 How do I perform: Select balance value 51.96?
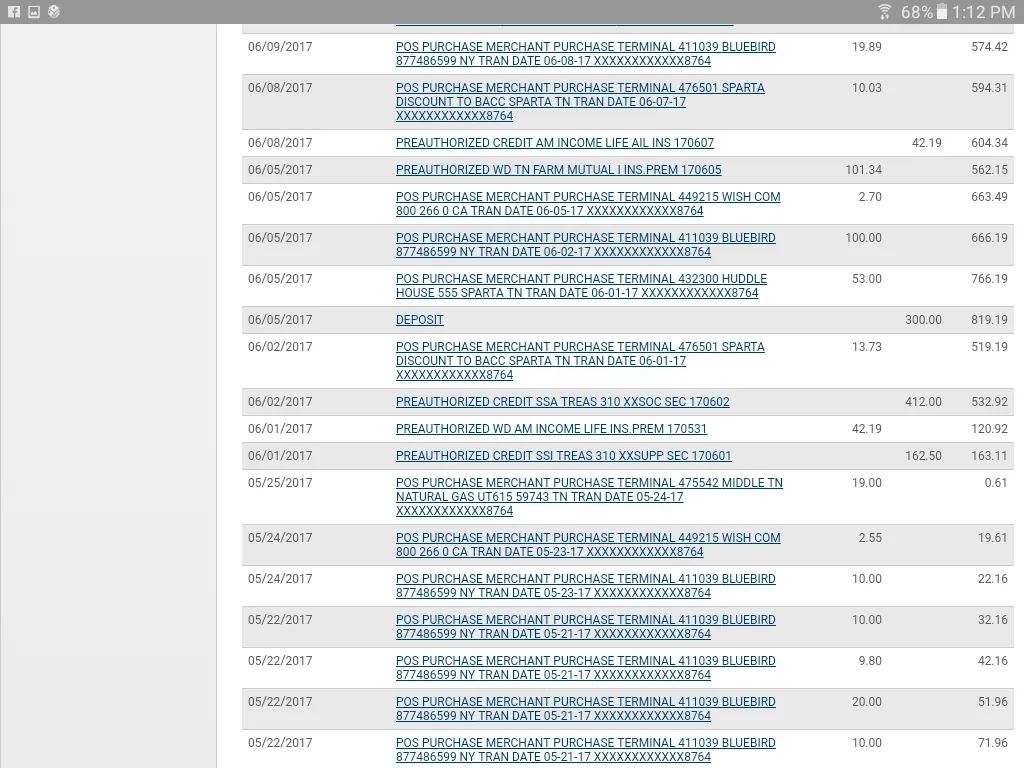point(993,701)
